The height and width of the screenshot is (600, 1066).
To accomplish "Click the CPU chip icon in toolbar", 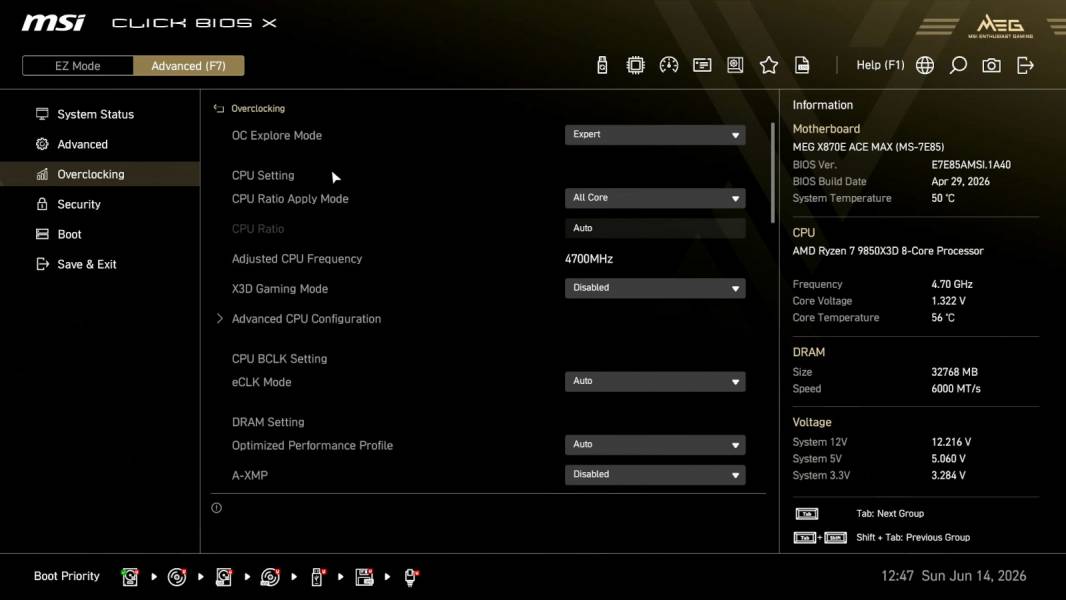I will click(635, 65).
